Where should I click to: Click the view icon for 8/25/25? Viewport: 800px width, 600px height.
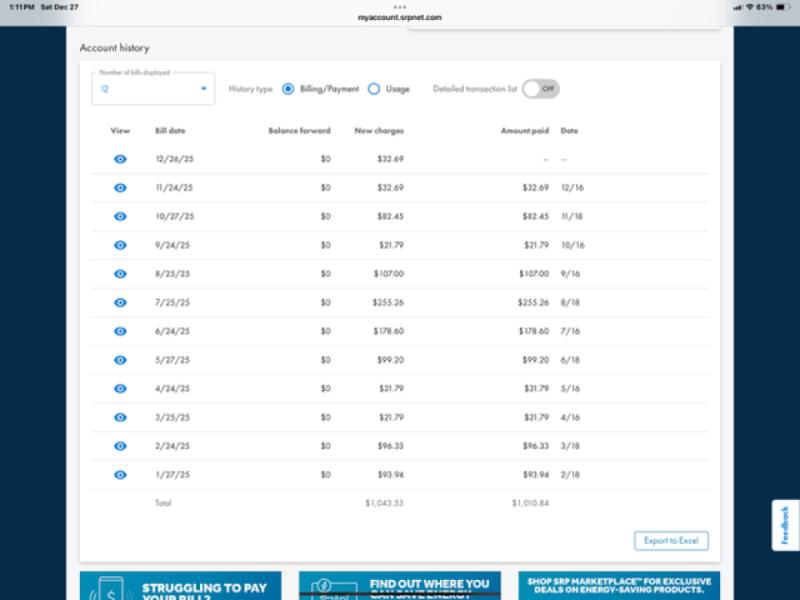[121, 273]
